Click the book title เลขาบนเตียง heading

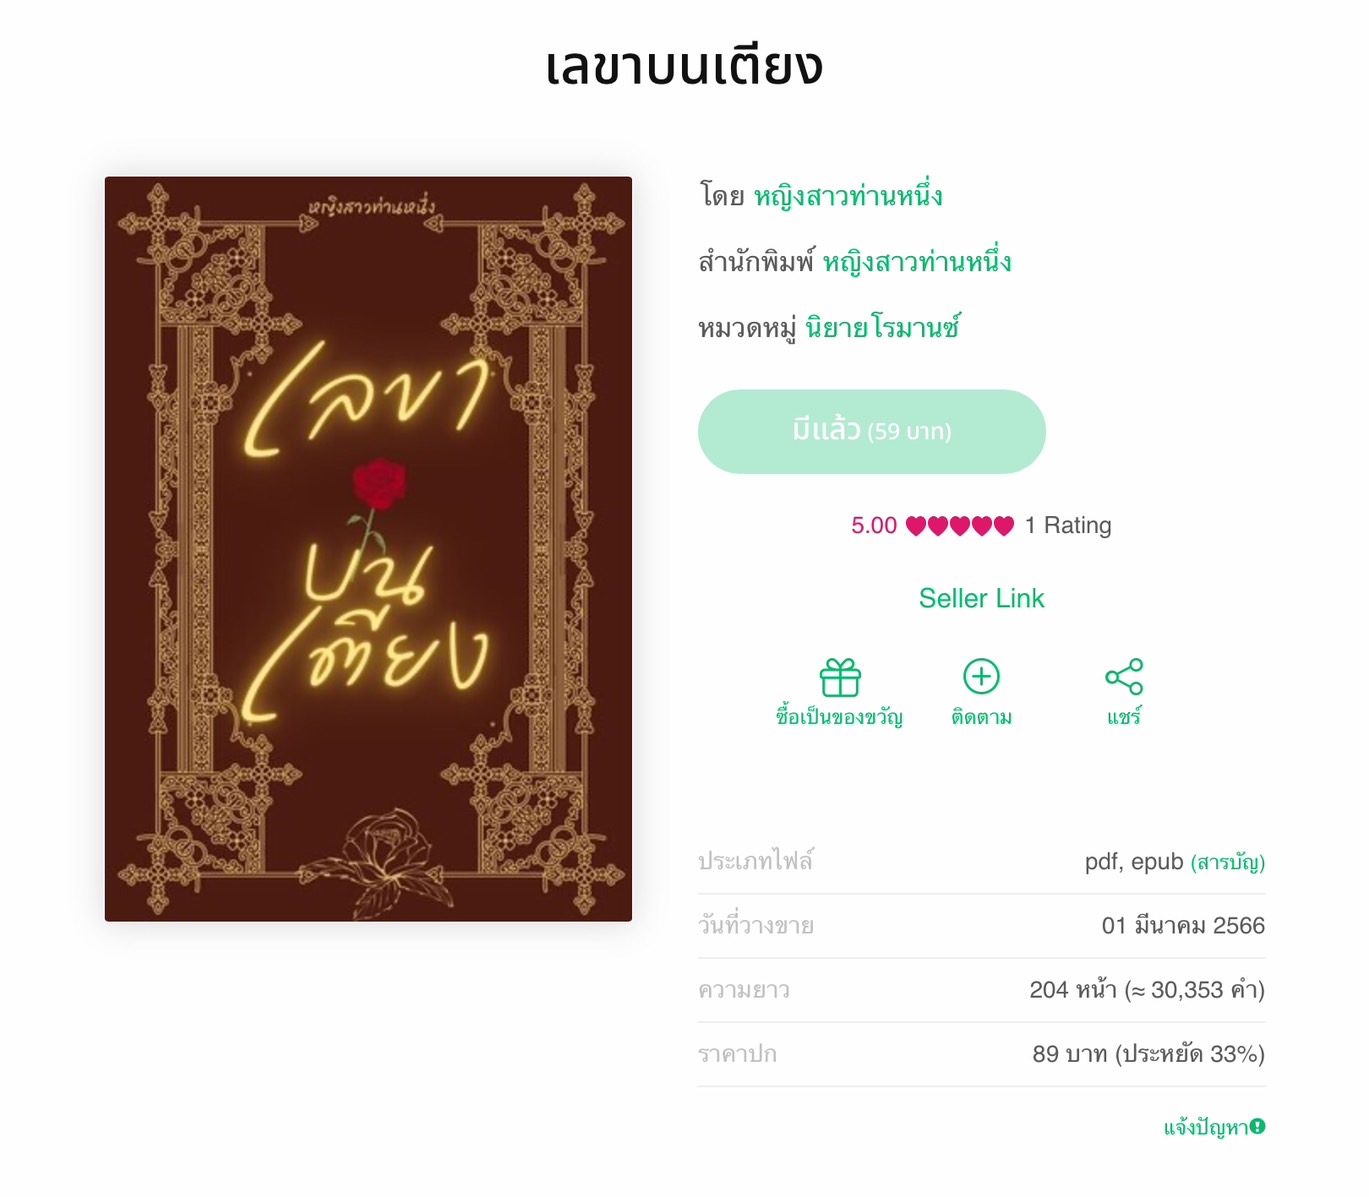point(684,66)
